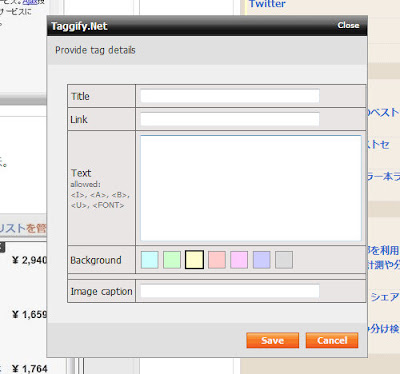Open the Twitter link in background page

point(267,4)
